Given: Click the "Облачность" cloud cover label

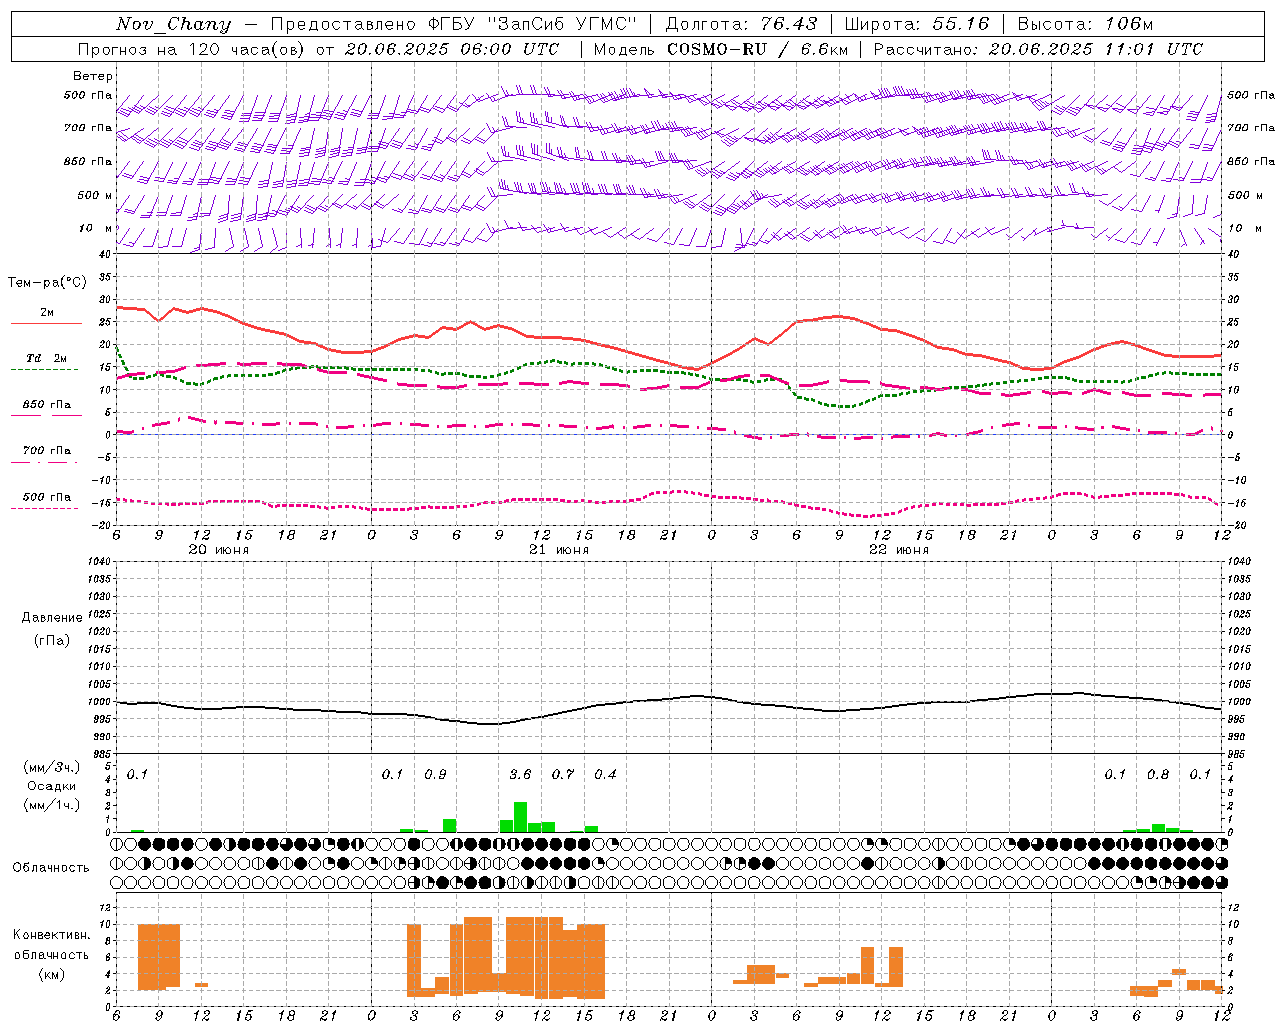Looking at the screenshot, I should tap(51, 868).
